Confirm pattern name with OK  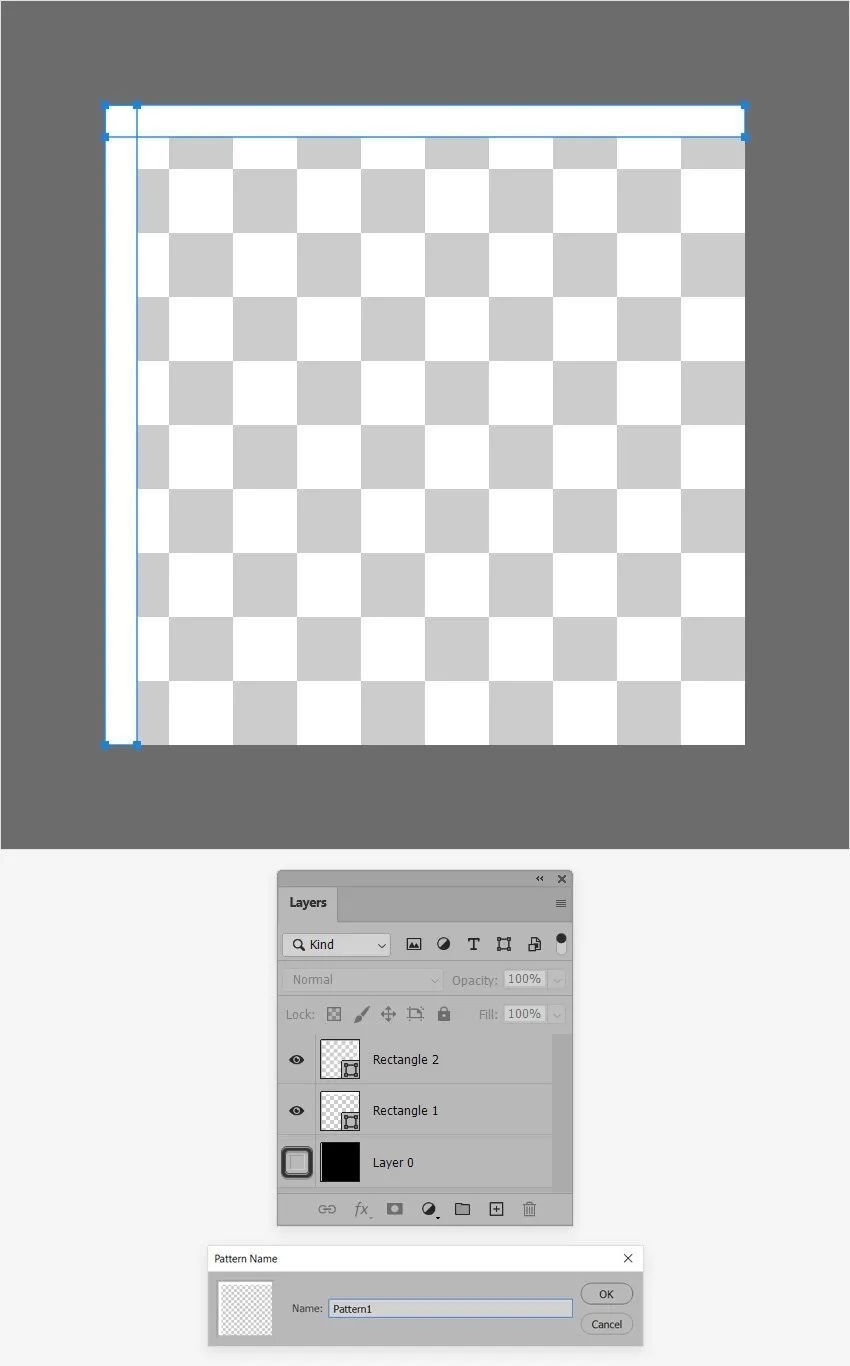[x=606, y=1294]
